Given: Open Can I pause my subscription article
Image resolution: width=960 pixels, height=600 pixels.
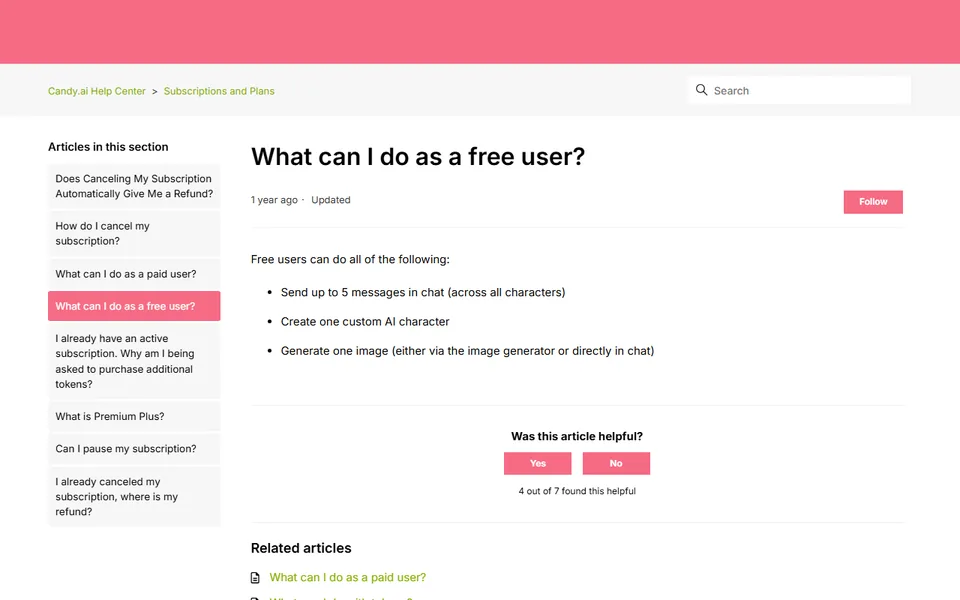Looking at the screenshot, I should click(134, 449).
